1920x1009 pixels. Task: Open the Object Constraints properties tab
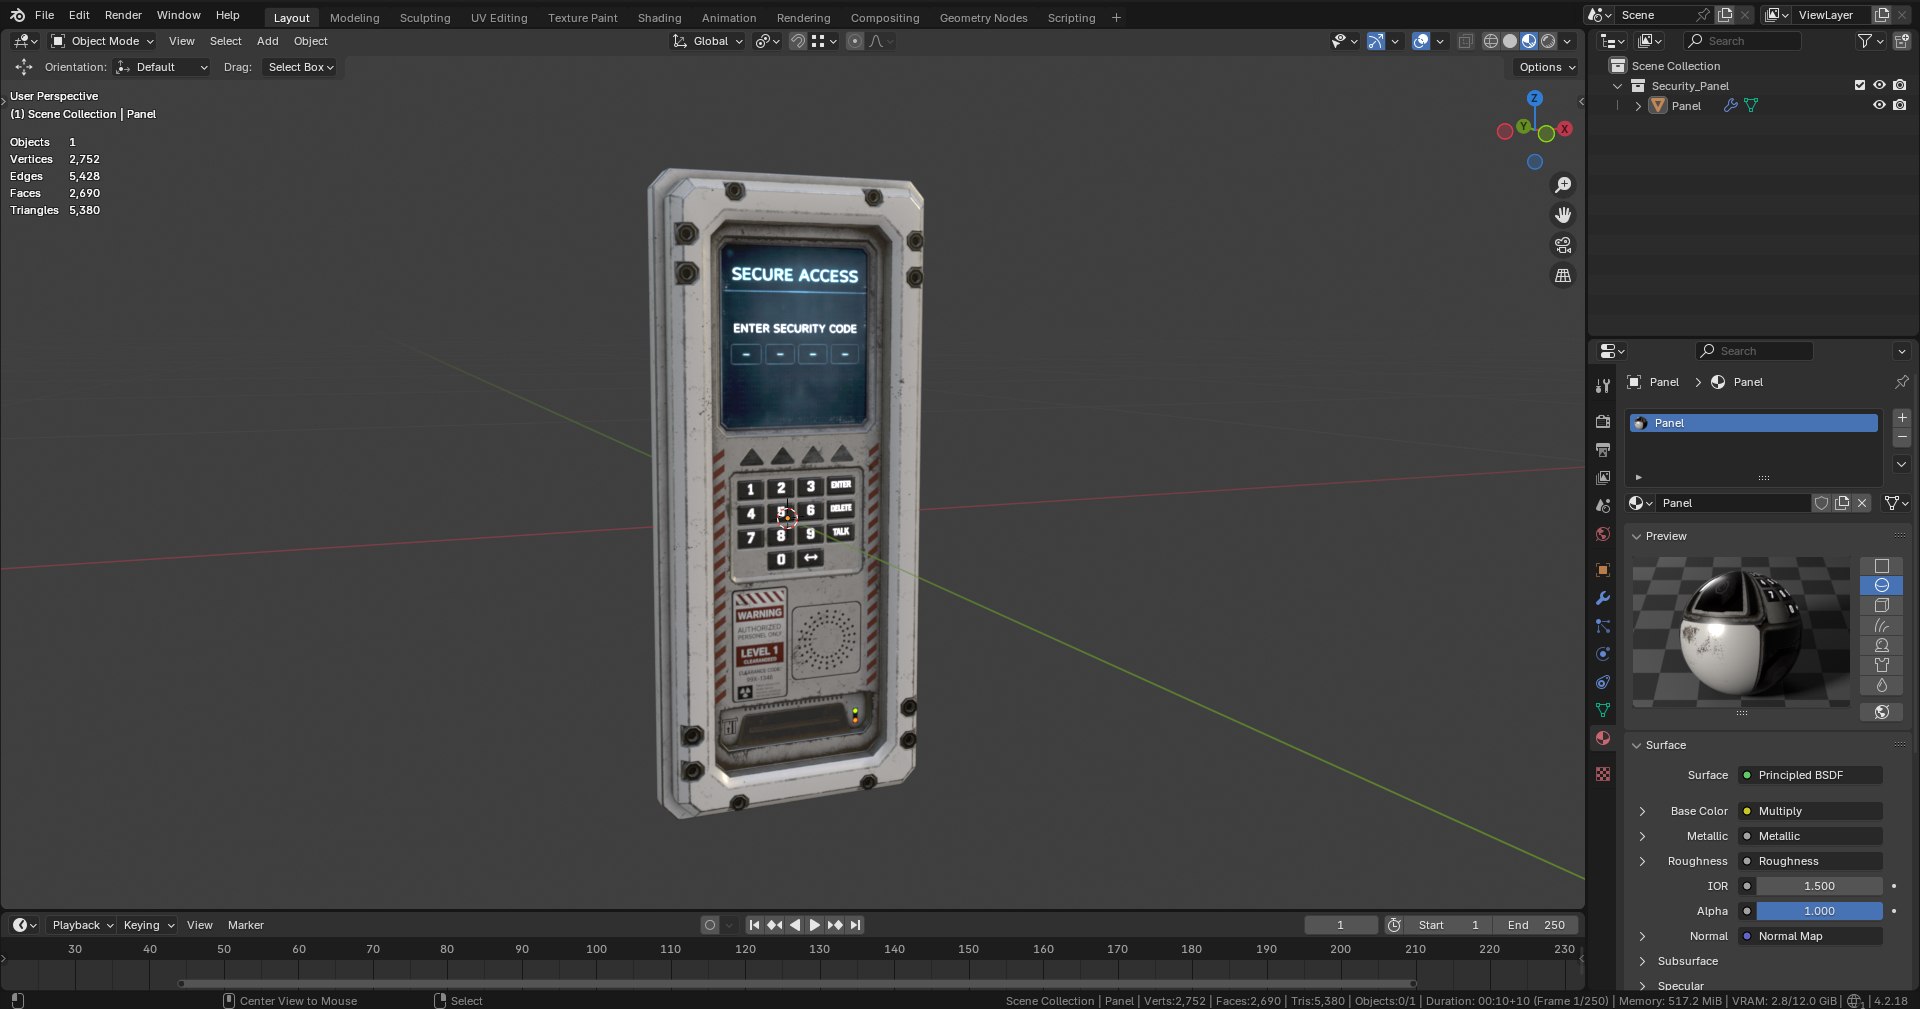[1603, 682]
